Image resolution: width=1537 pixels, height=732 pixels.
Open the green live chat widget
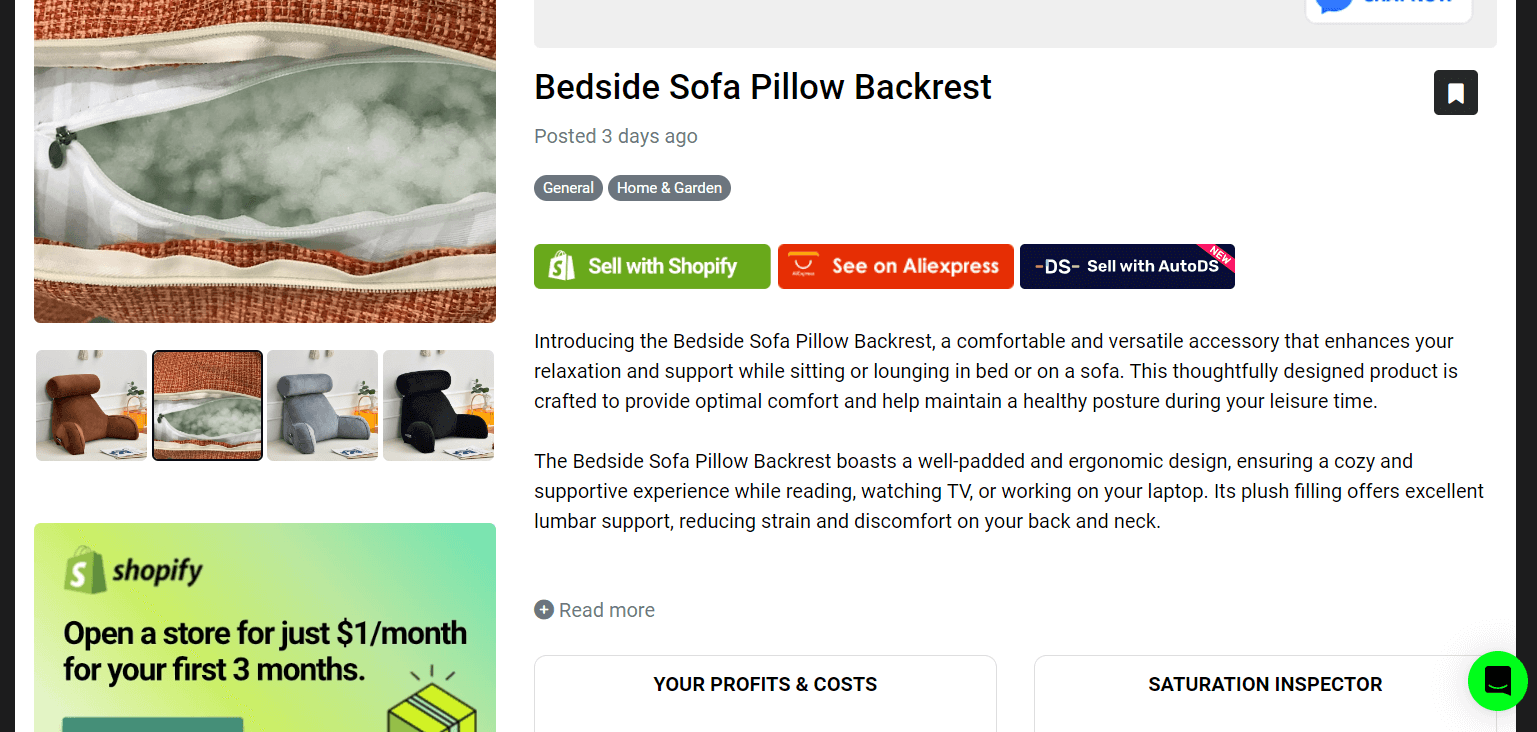(1497, 681)
